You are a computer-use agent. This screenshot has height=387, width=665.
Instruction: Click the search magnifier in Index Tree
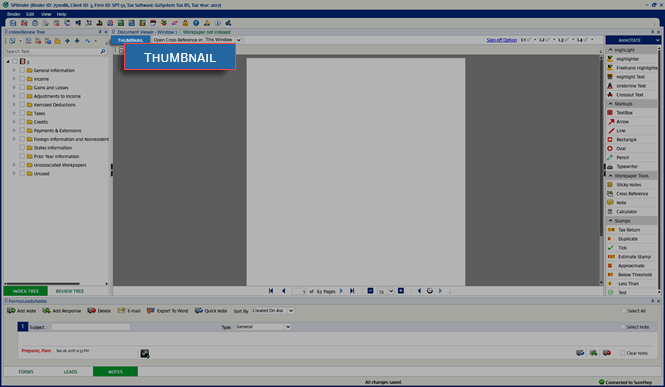pyautogui.click(x=103, y=51)
